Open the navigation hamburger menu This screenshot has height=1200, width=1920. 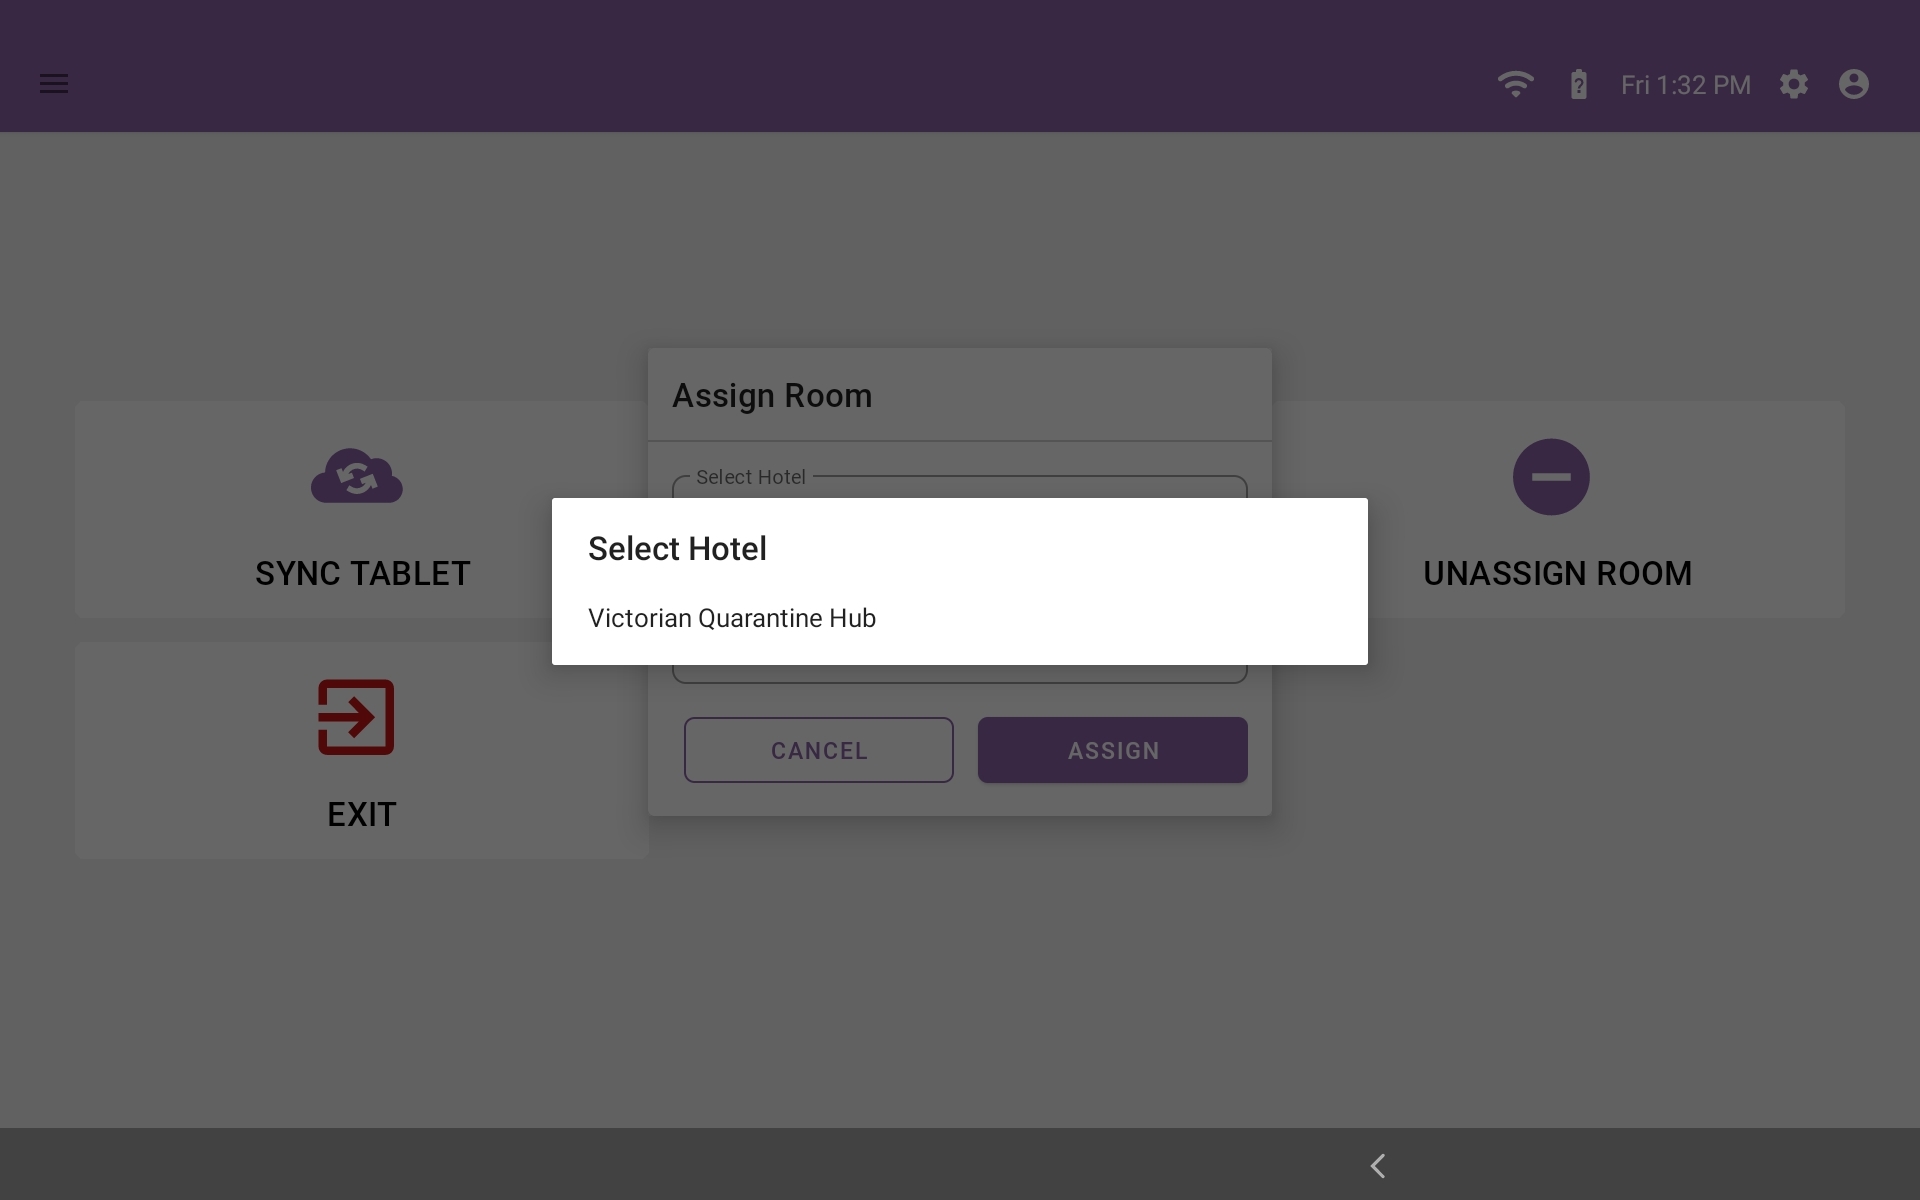(54, 83)
